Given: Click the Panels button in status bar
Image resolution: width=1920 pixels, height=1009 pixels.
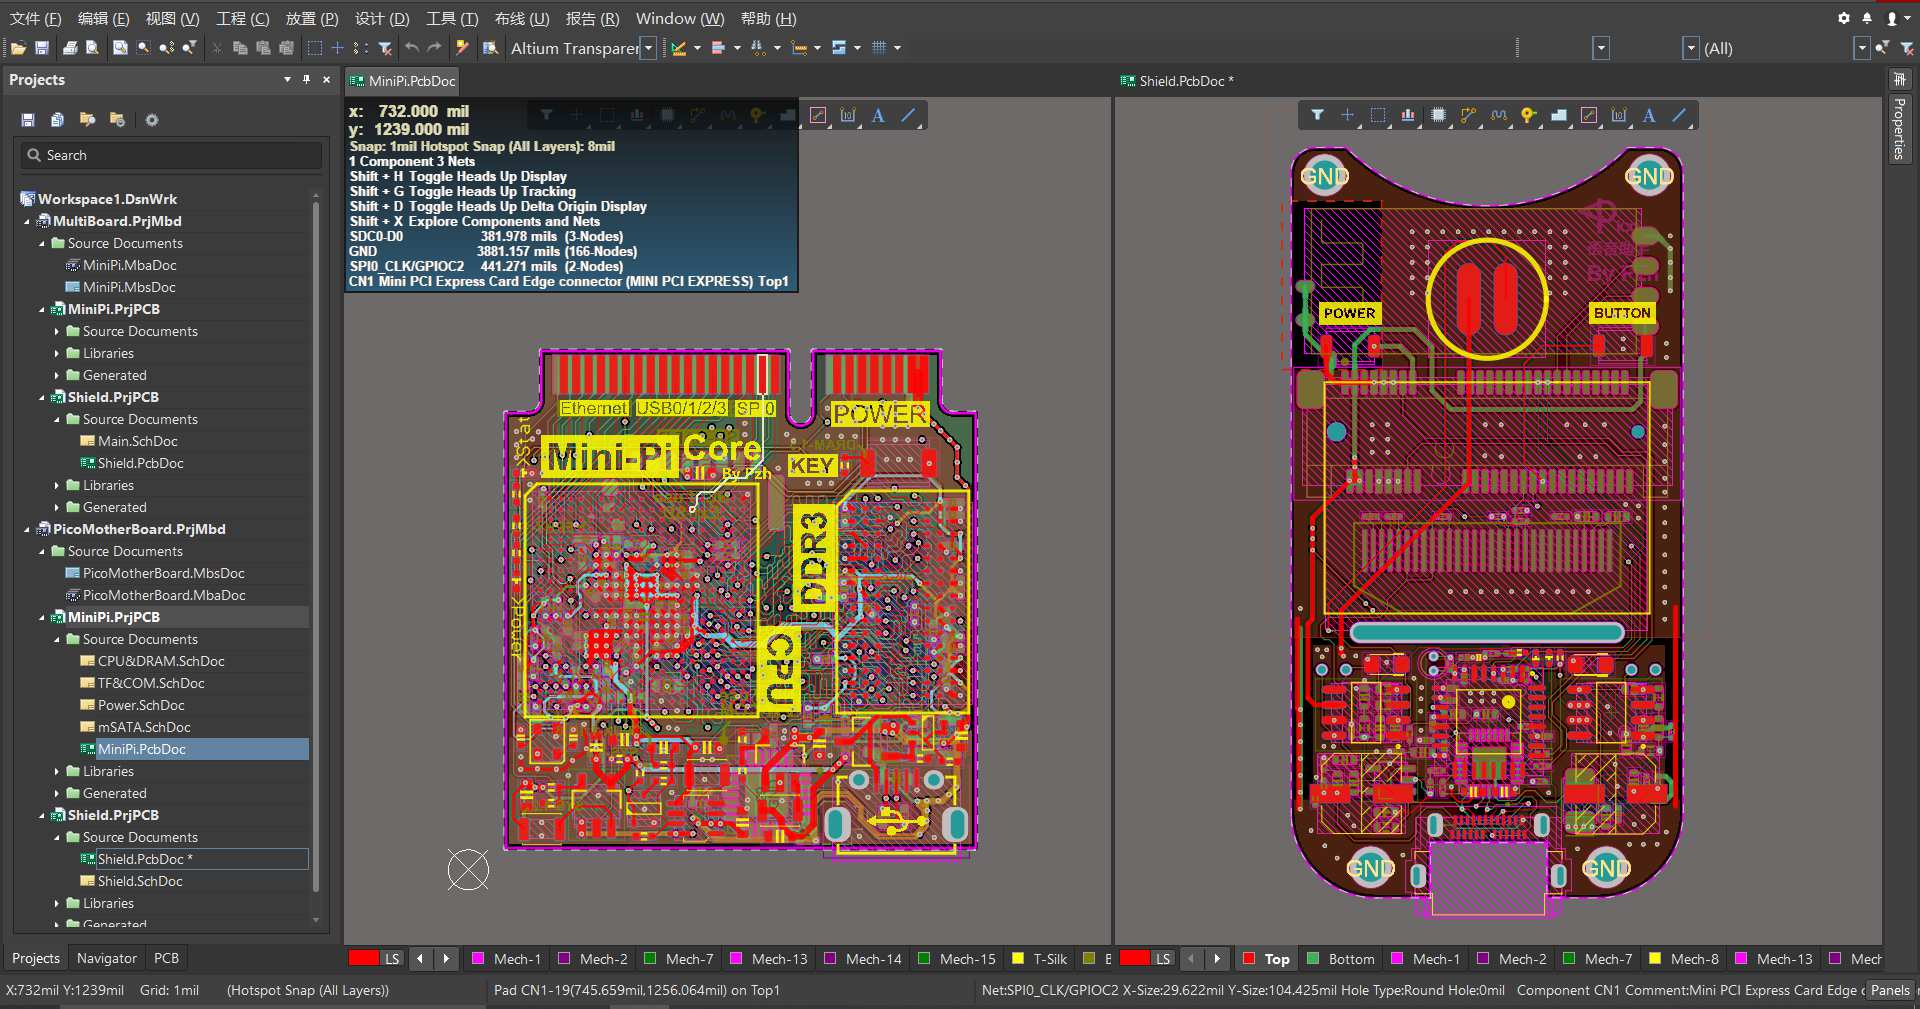Looking at the screenshot, I should 1889,990.
